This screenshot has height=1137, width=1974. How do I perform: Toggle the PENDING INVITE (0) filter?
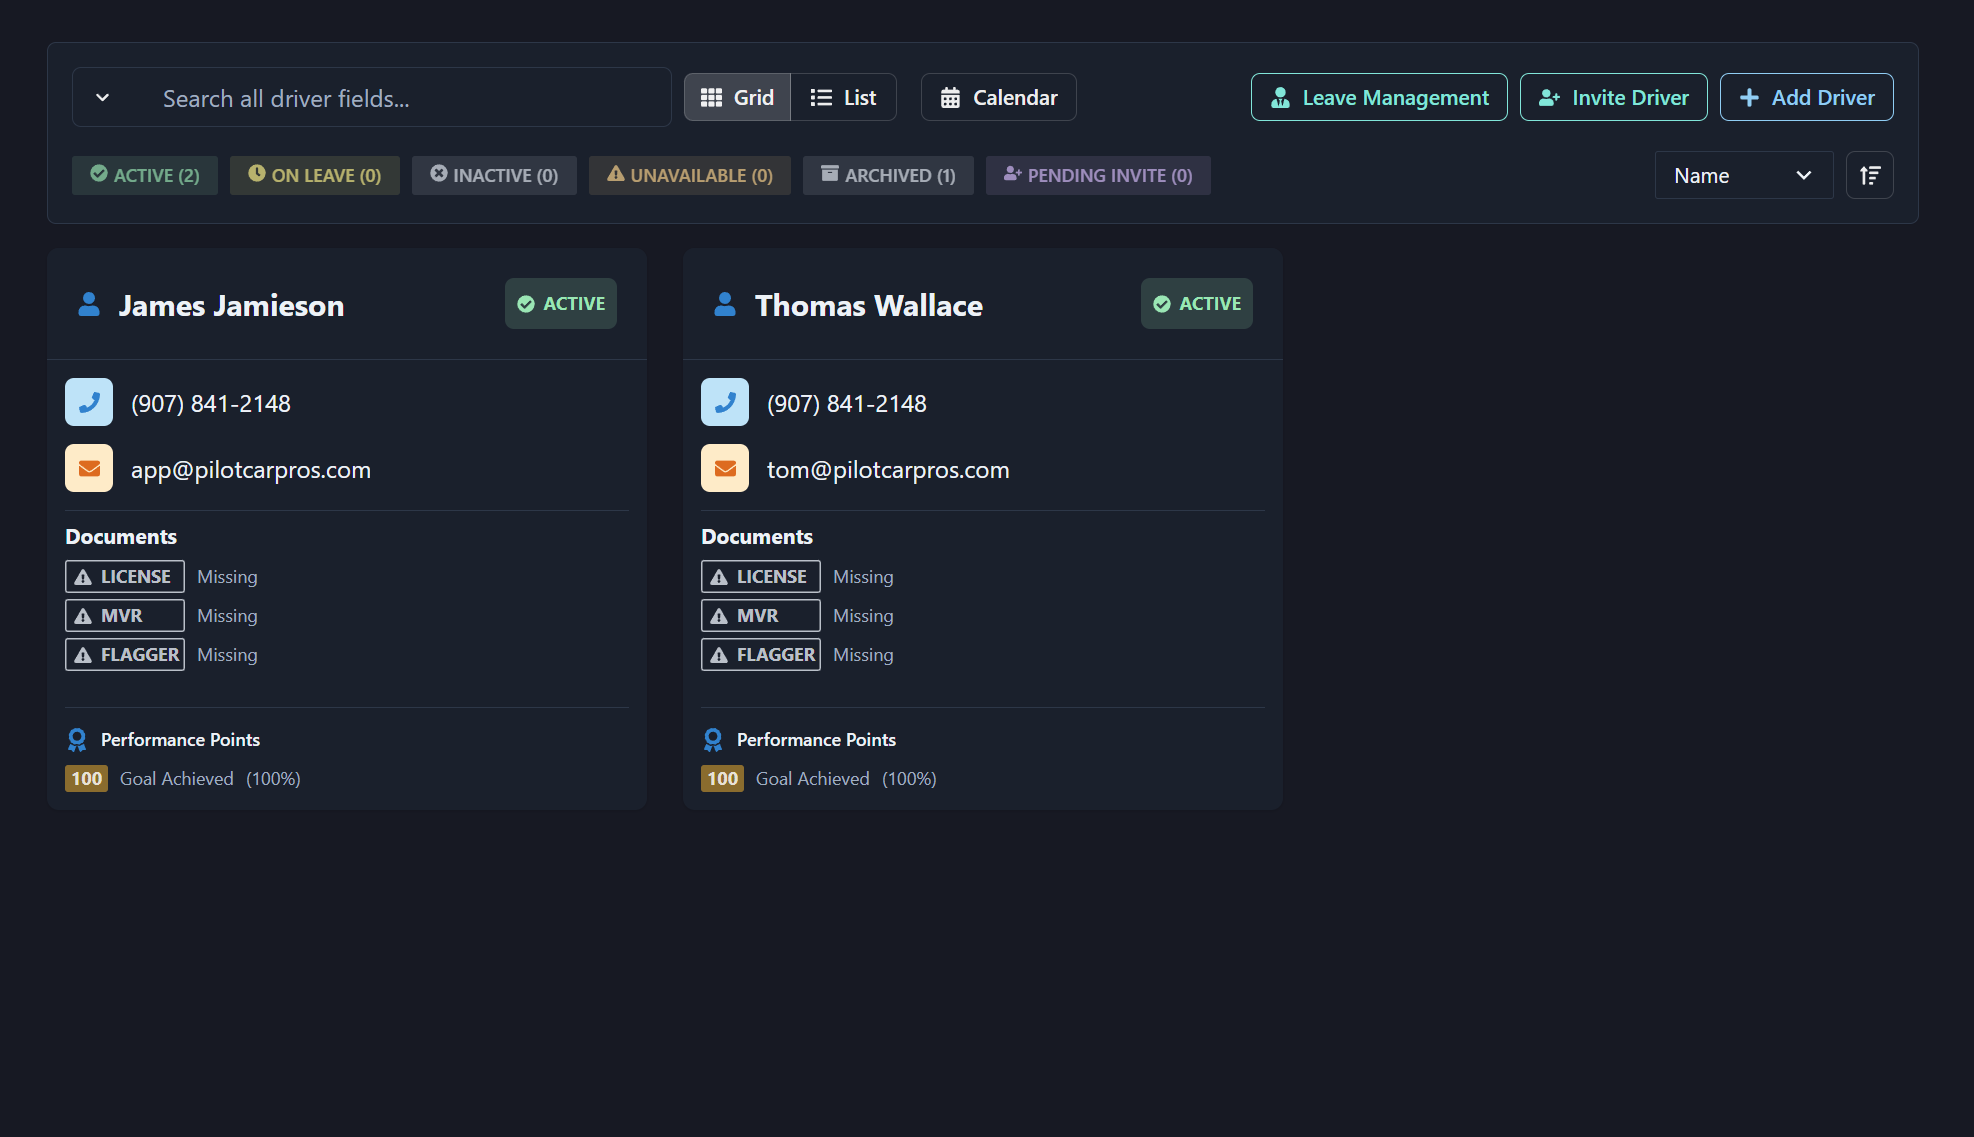[x=1098, y=175]
